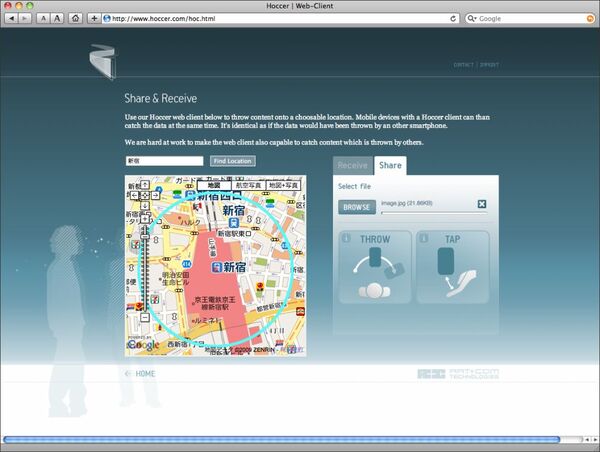Open the Contact link in header
The image size is (600, 452).
pos(463,65)
